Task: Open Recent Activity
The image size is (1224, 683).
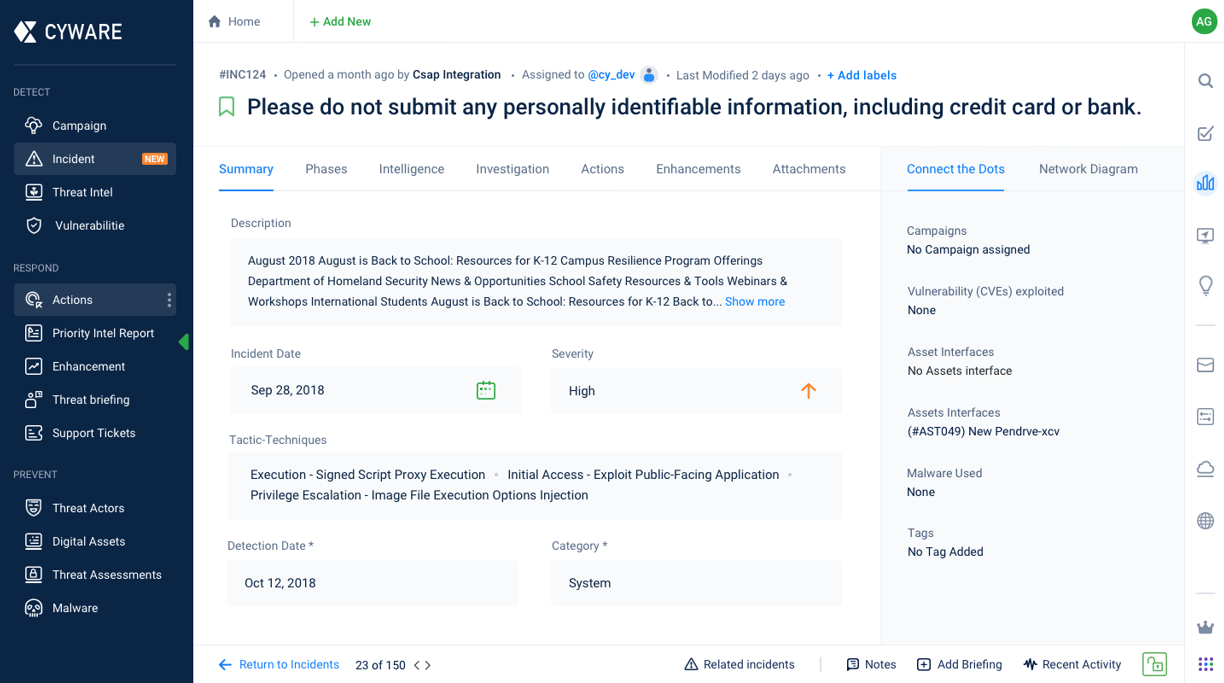Action: 1072,665
